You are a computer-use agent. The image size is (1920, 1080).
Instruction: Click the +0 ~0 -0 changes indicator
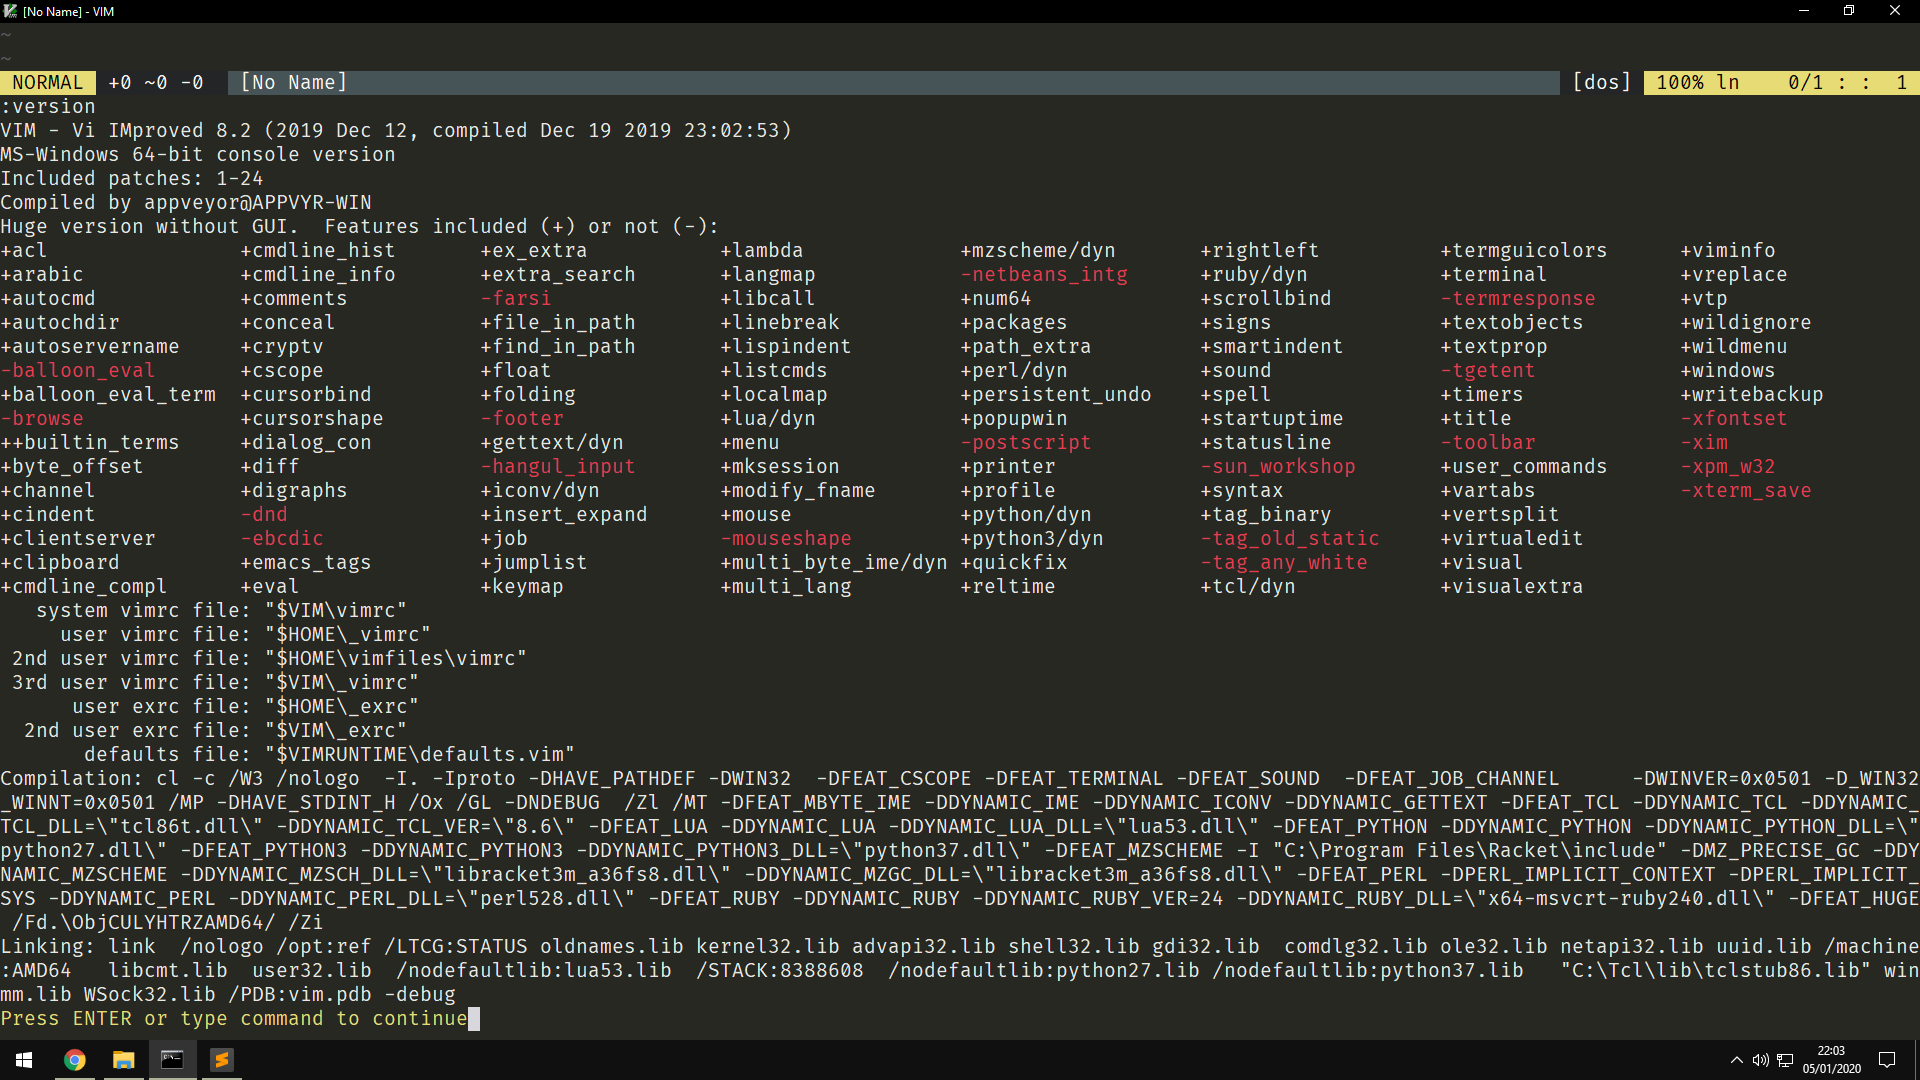click(156, 83)
